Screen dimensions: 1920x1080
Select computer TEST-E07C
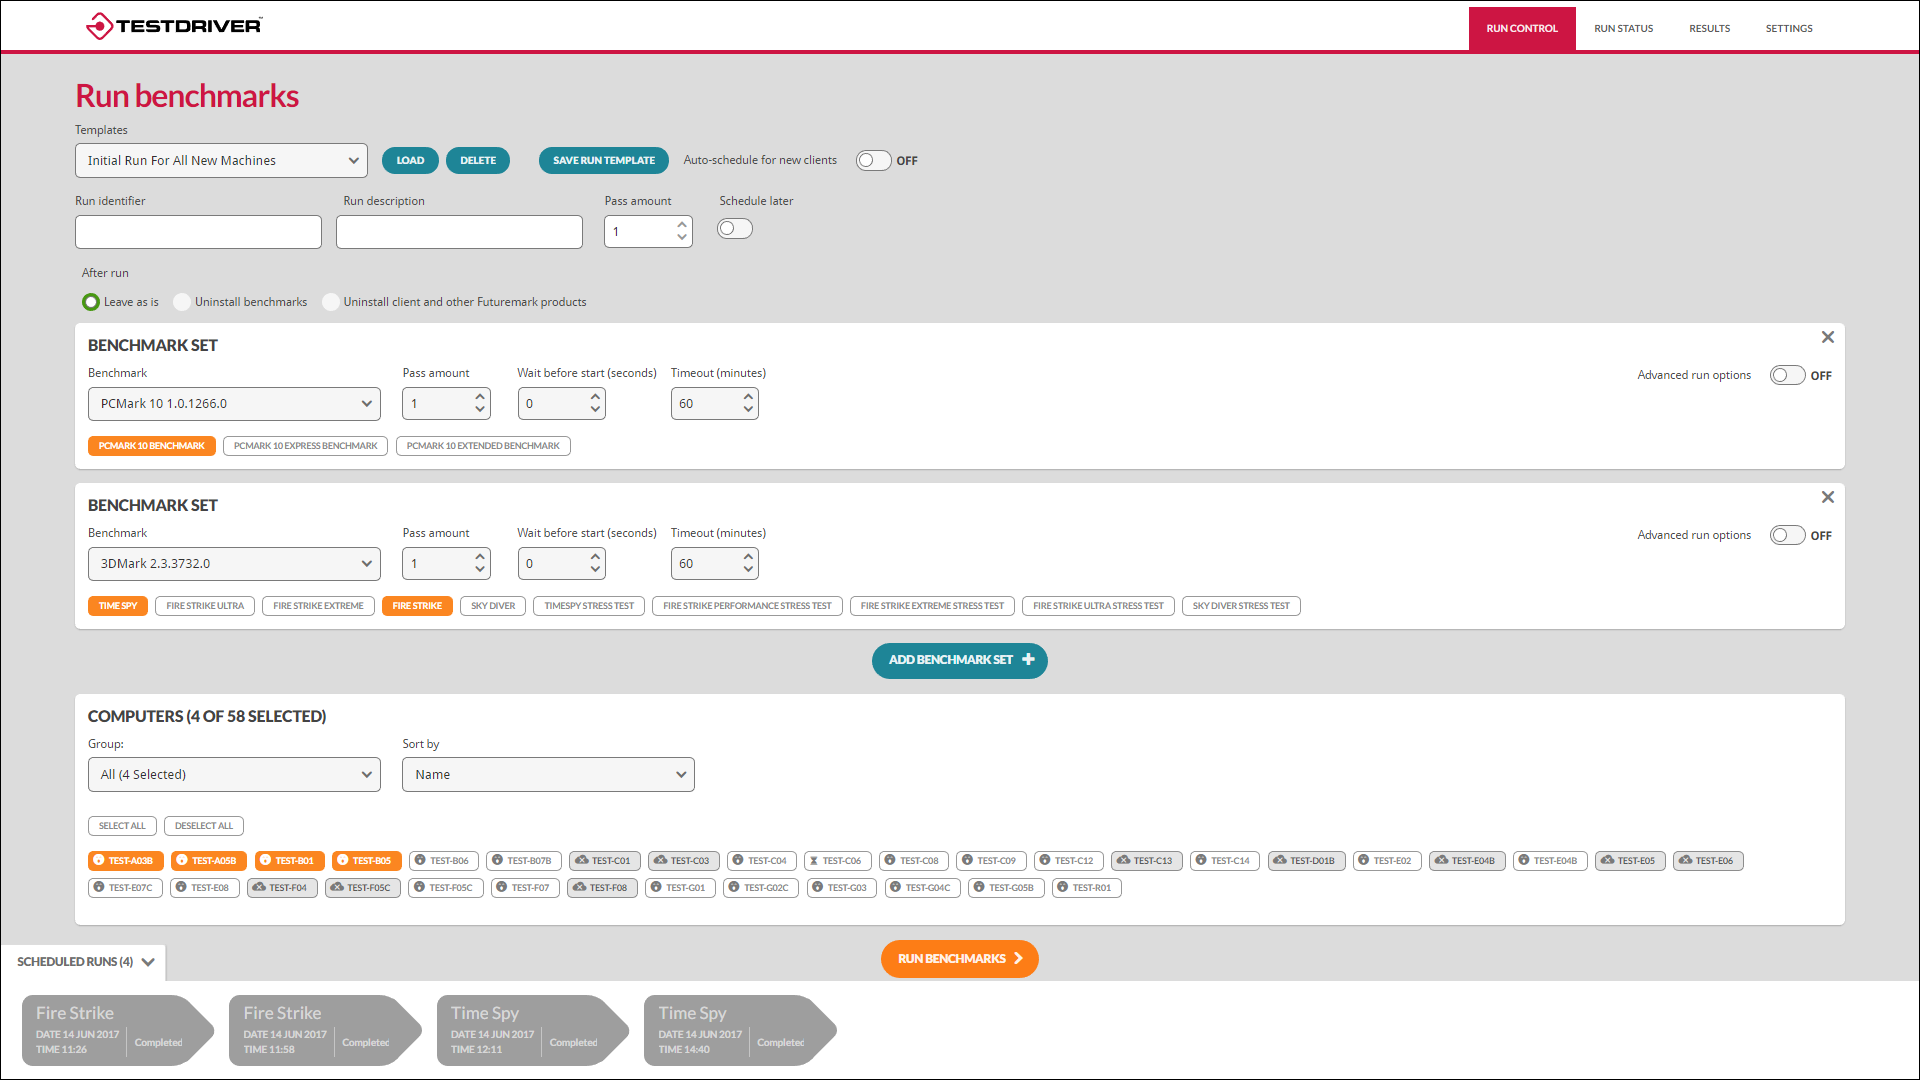point(125,888)
